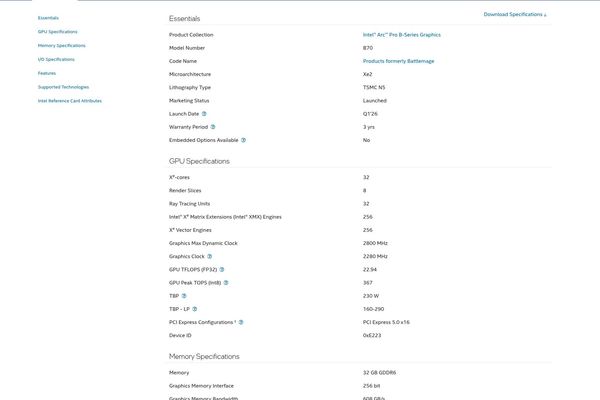Open the Warranty Period info icon
Image resolution: width=600 pixels, height=400 pixels.
point(213,127)
